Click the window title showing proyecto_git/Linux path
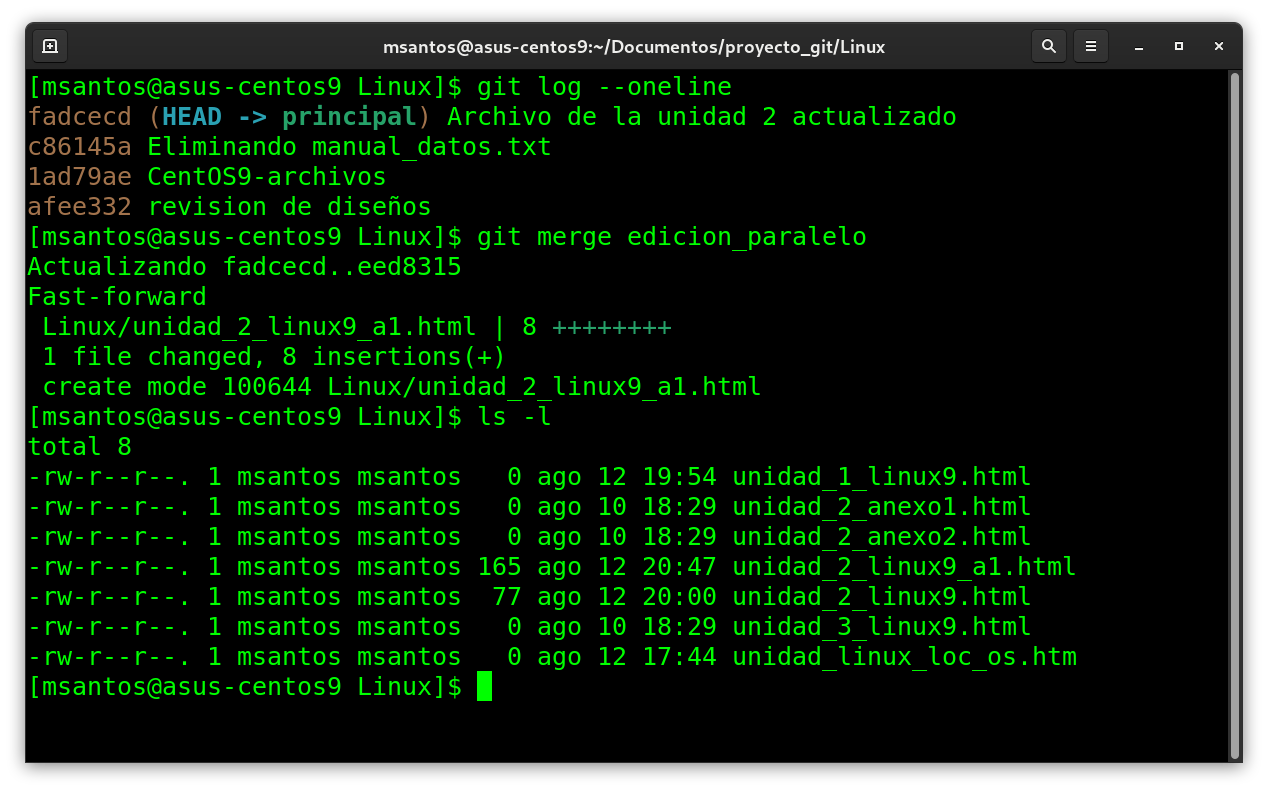 pyautogui.click(x=633, y=47)
